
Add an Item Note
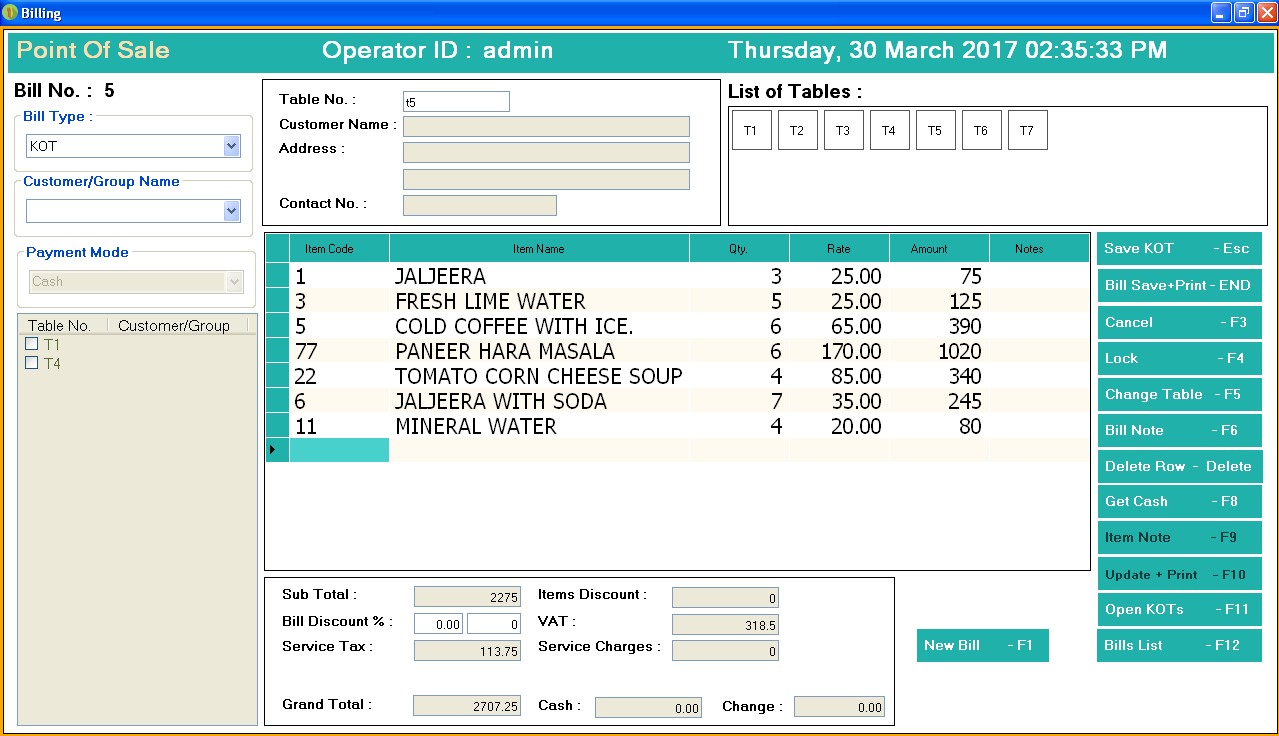tap(1178, 537)
